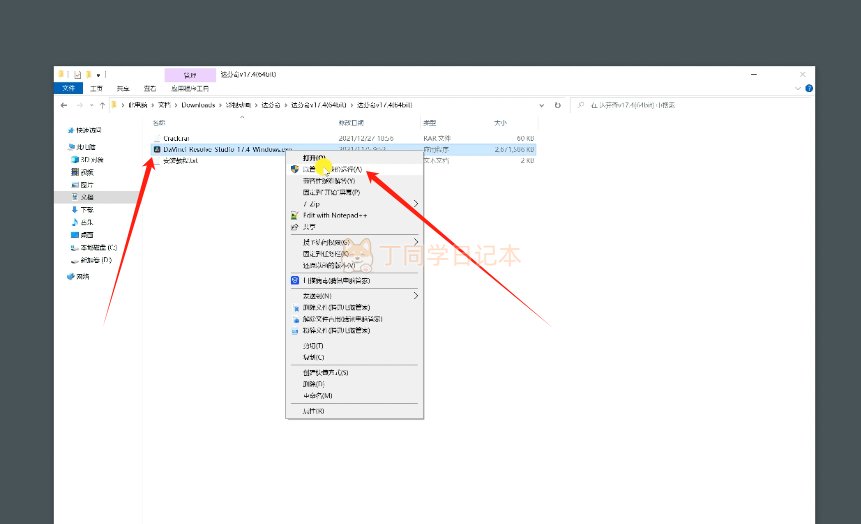Click the back navigation arrow
Viewport: 861px width, 524px height.
pyautogui.click(x=65, y=105)
